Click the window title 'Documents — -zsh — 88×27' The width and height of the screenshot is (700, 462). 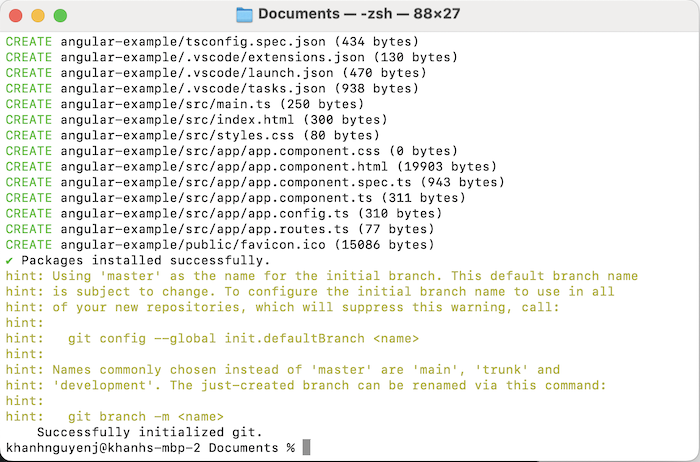(359, 14)
